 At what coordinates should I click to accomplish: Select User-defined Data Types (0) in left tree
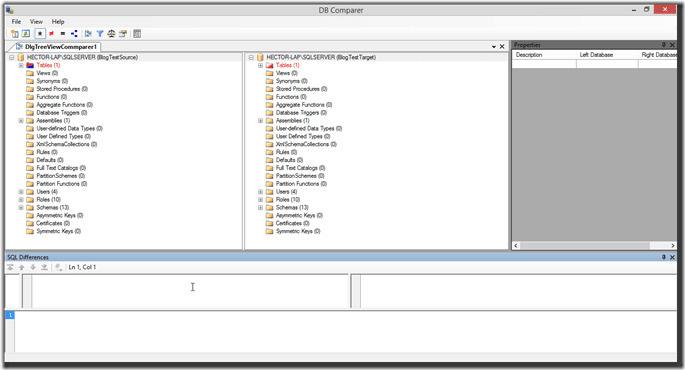point(69,128)
